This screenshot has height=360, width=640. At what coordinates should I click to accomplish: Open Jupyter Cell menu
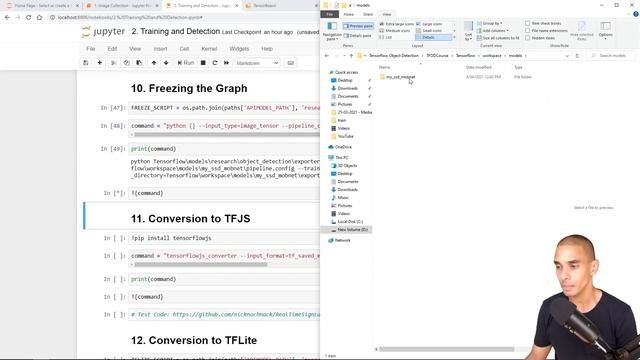tap(184, 49)
